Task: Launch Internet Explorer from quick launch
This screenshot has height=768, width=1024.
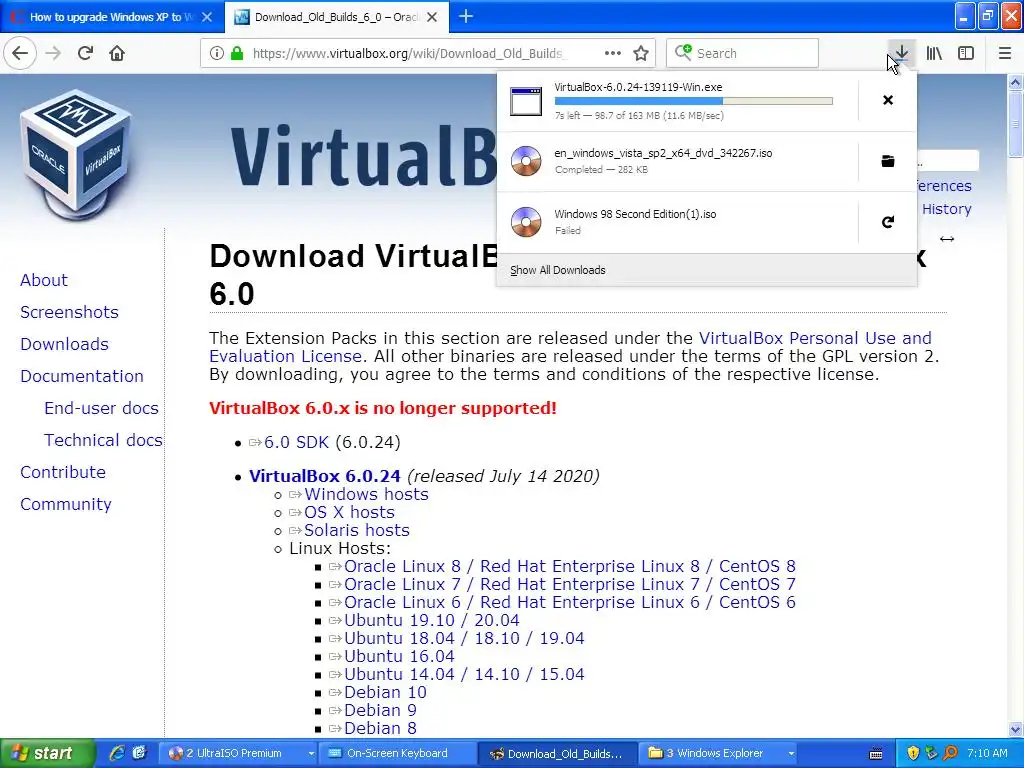Action: tap(117, 753)
